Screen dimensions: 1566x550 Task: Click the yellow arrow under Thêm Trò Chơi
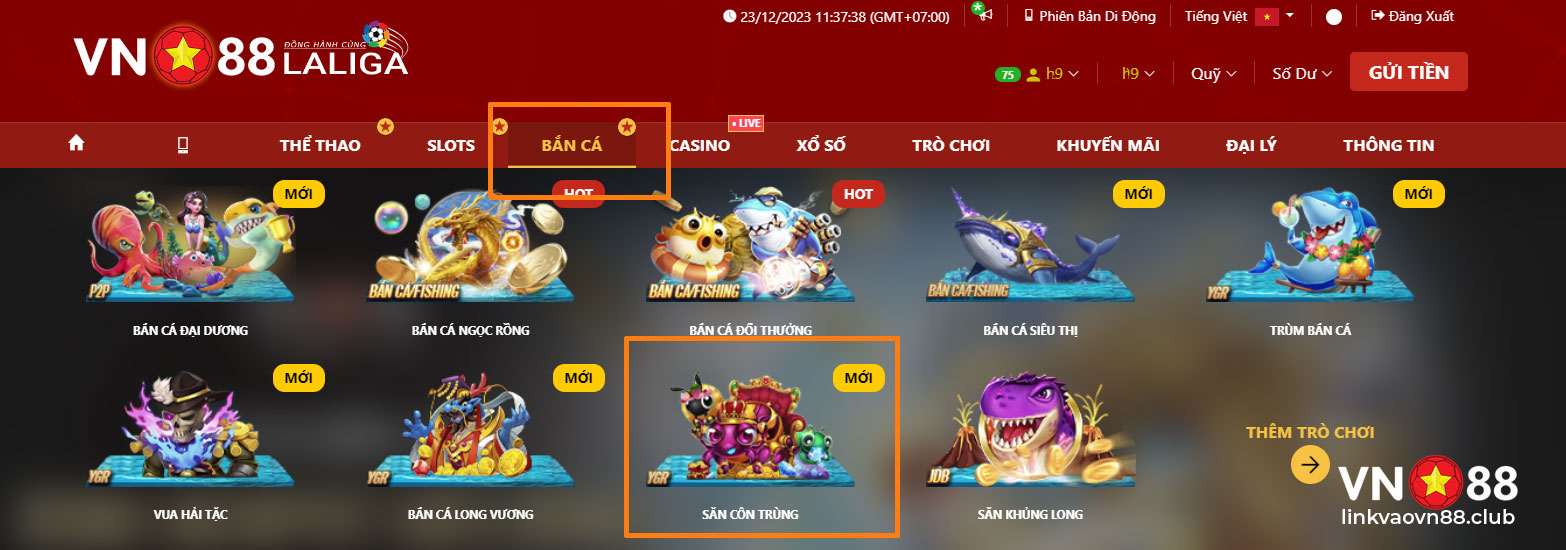click(1310, 464)
